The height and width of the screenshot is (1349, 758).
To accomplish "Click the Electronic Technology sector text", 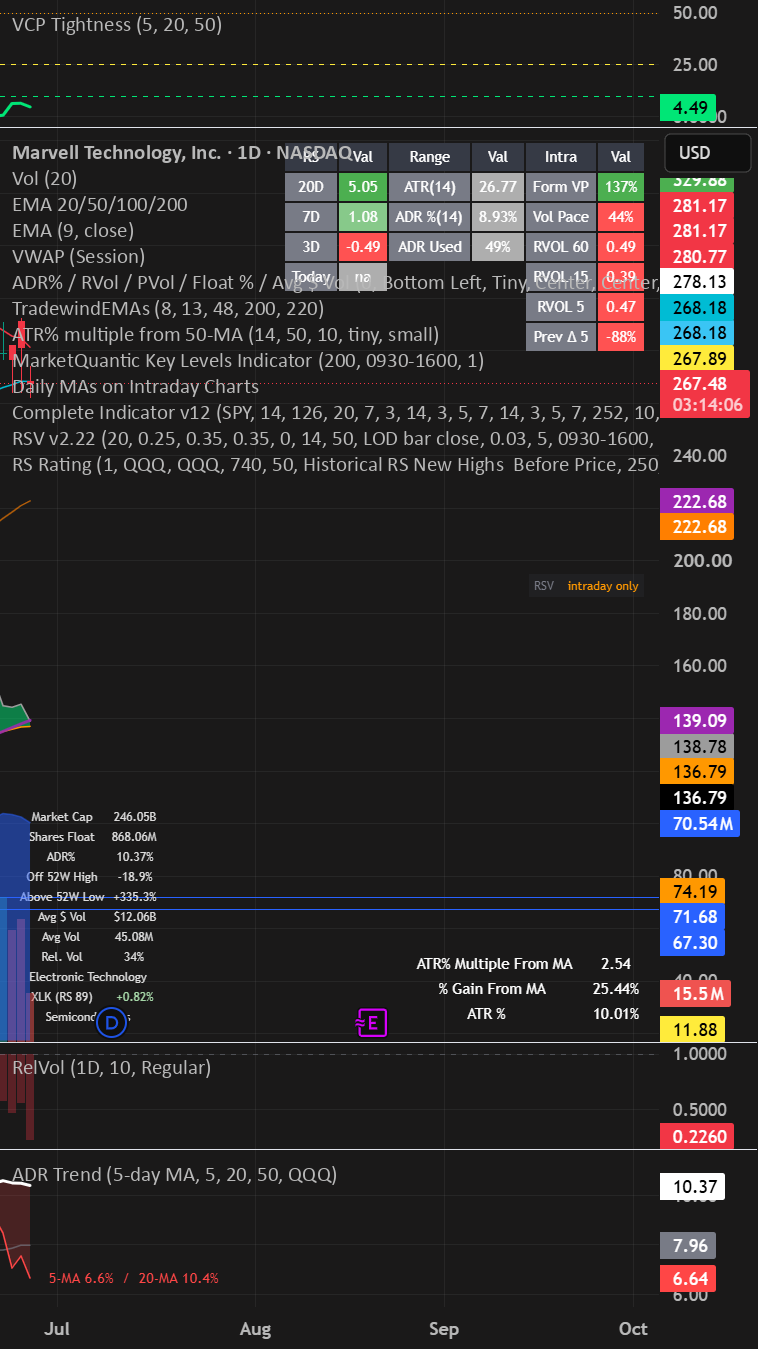I will click(x=88, y=977).
